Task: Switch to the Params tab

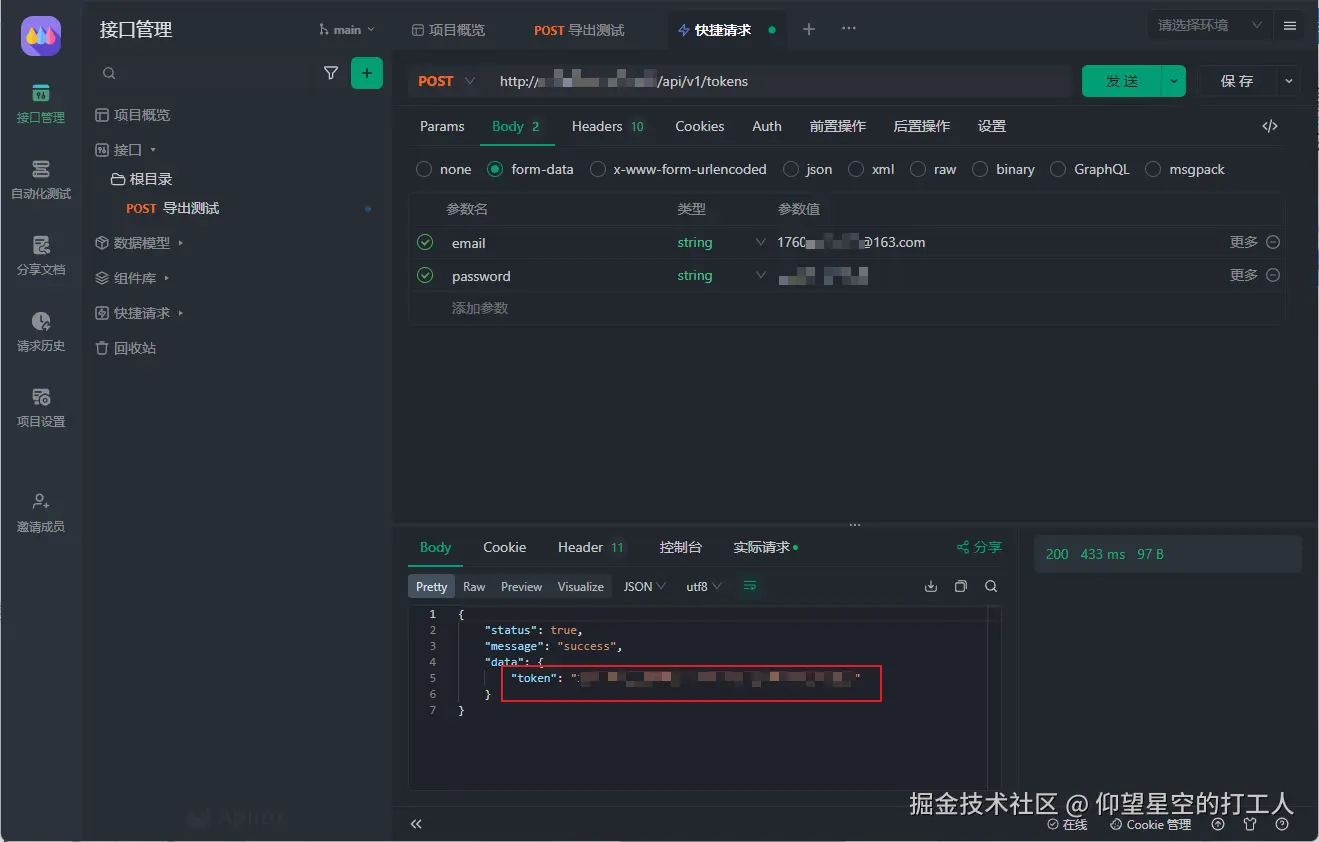Action: [442, 126]
